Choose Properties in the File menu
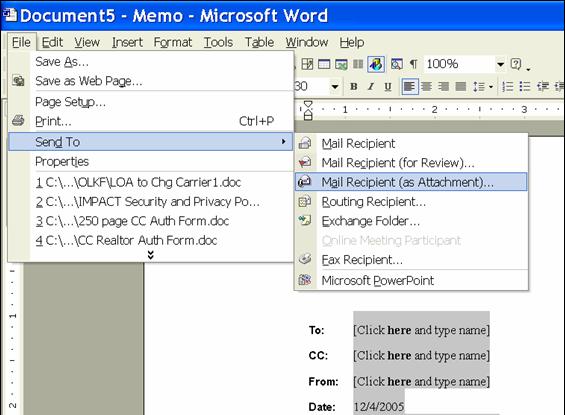Viewport: 565px width, 415px height. (151, 161)
